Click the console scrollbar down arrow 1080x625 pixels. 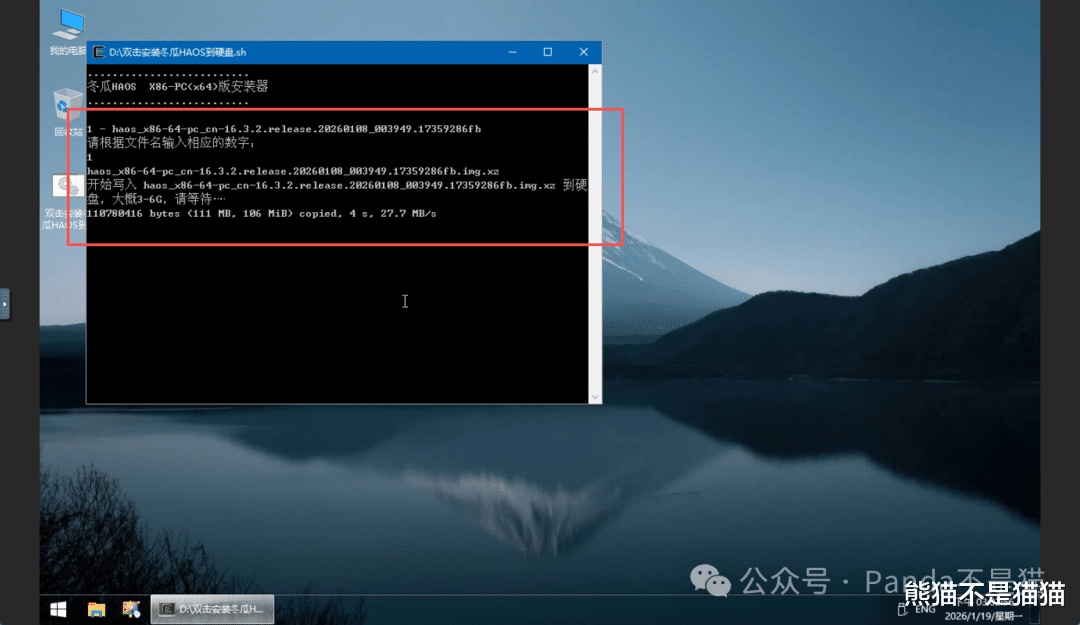pos(595,398)
